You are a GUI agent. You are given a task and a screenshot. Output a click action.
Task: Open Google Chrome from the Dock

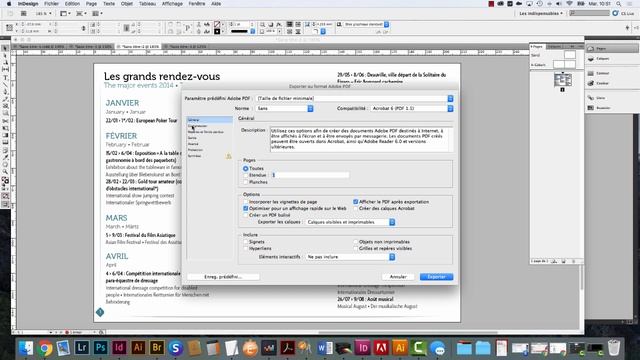coord(45,348)
